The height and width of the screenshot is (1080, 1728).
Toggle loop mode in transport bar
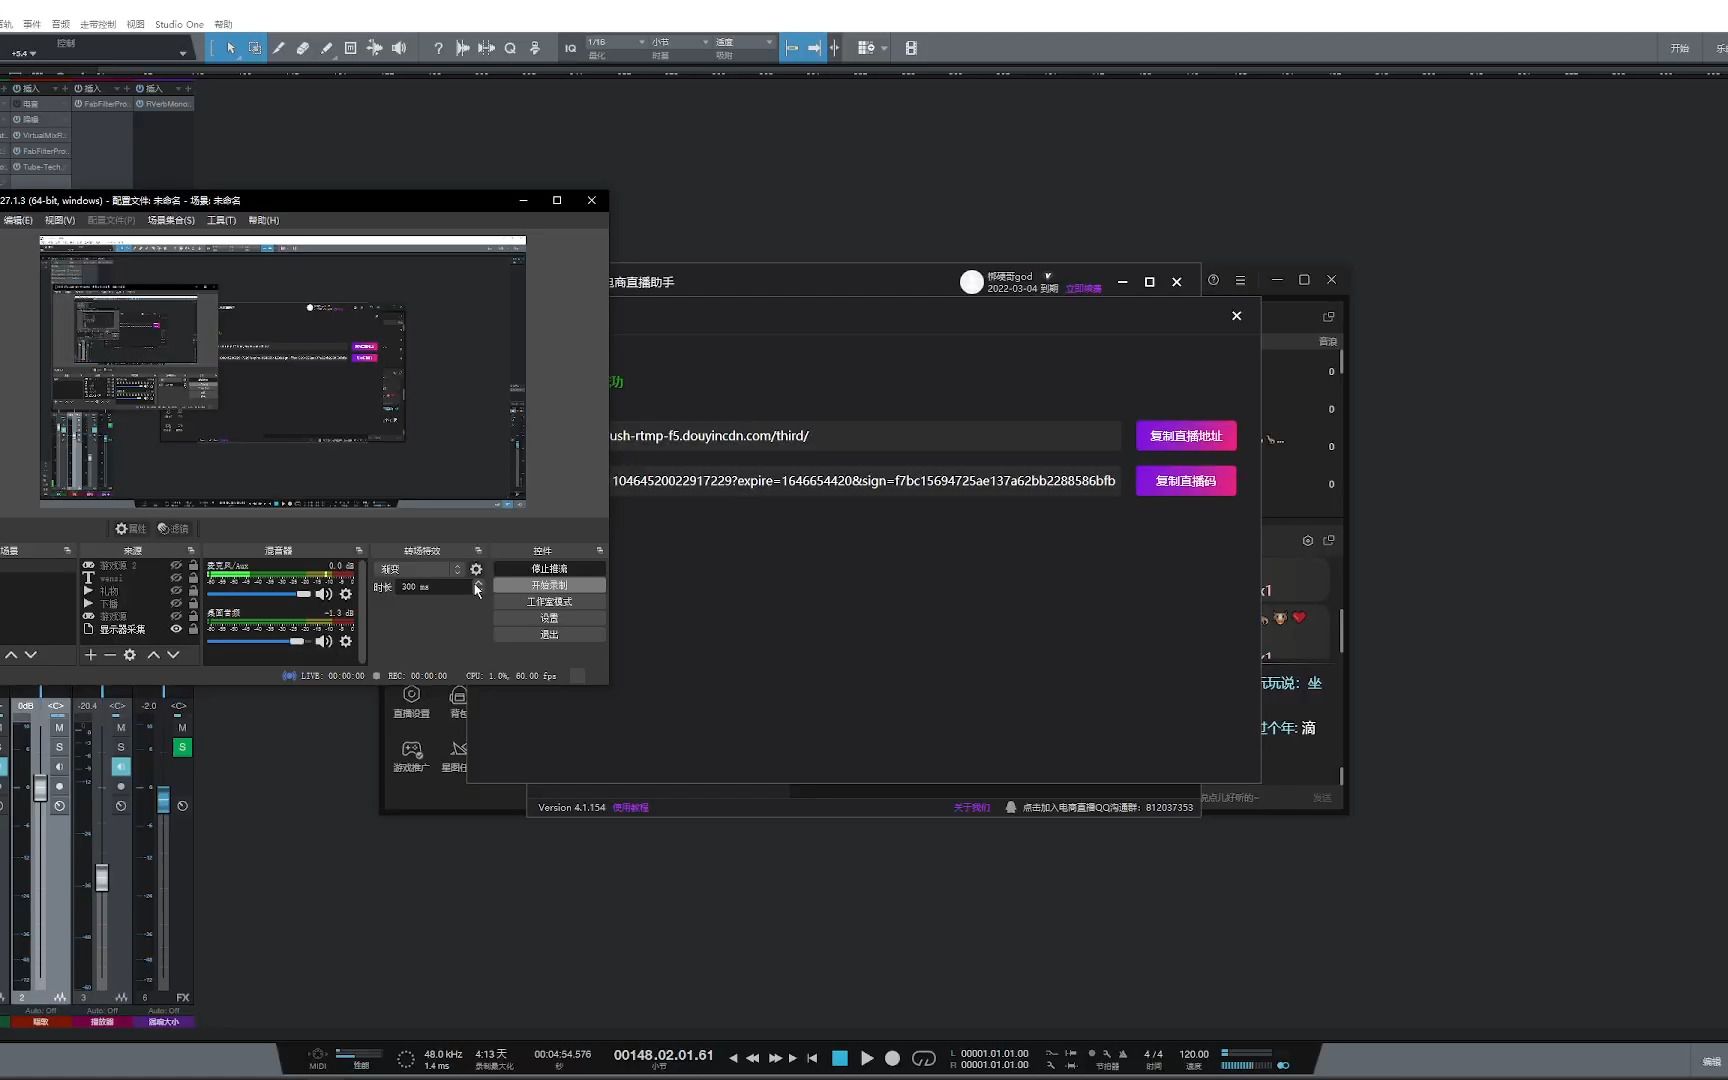point(924,1058)
